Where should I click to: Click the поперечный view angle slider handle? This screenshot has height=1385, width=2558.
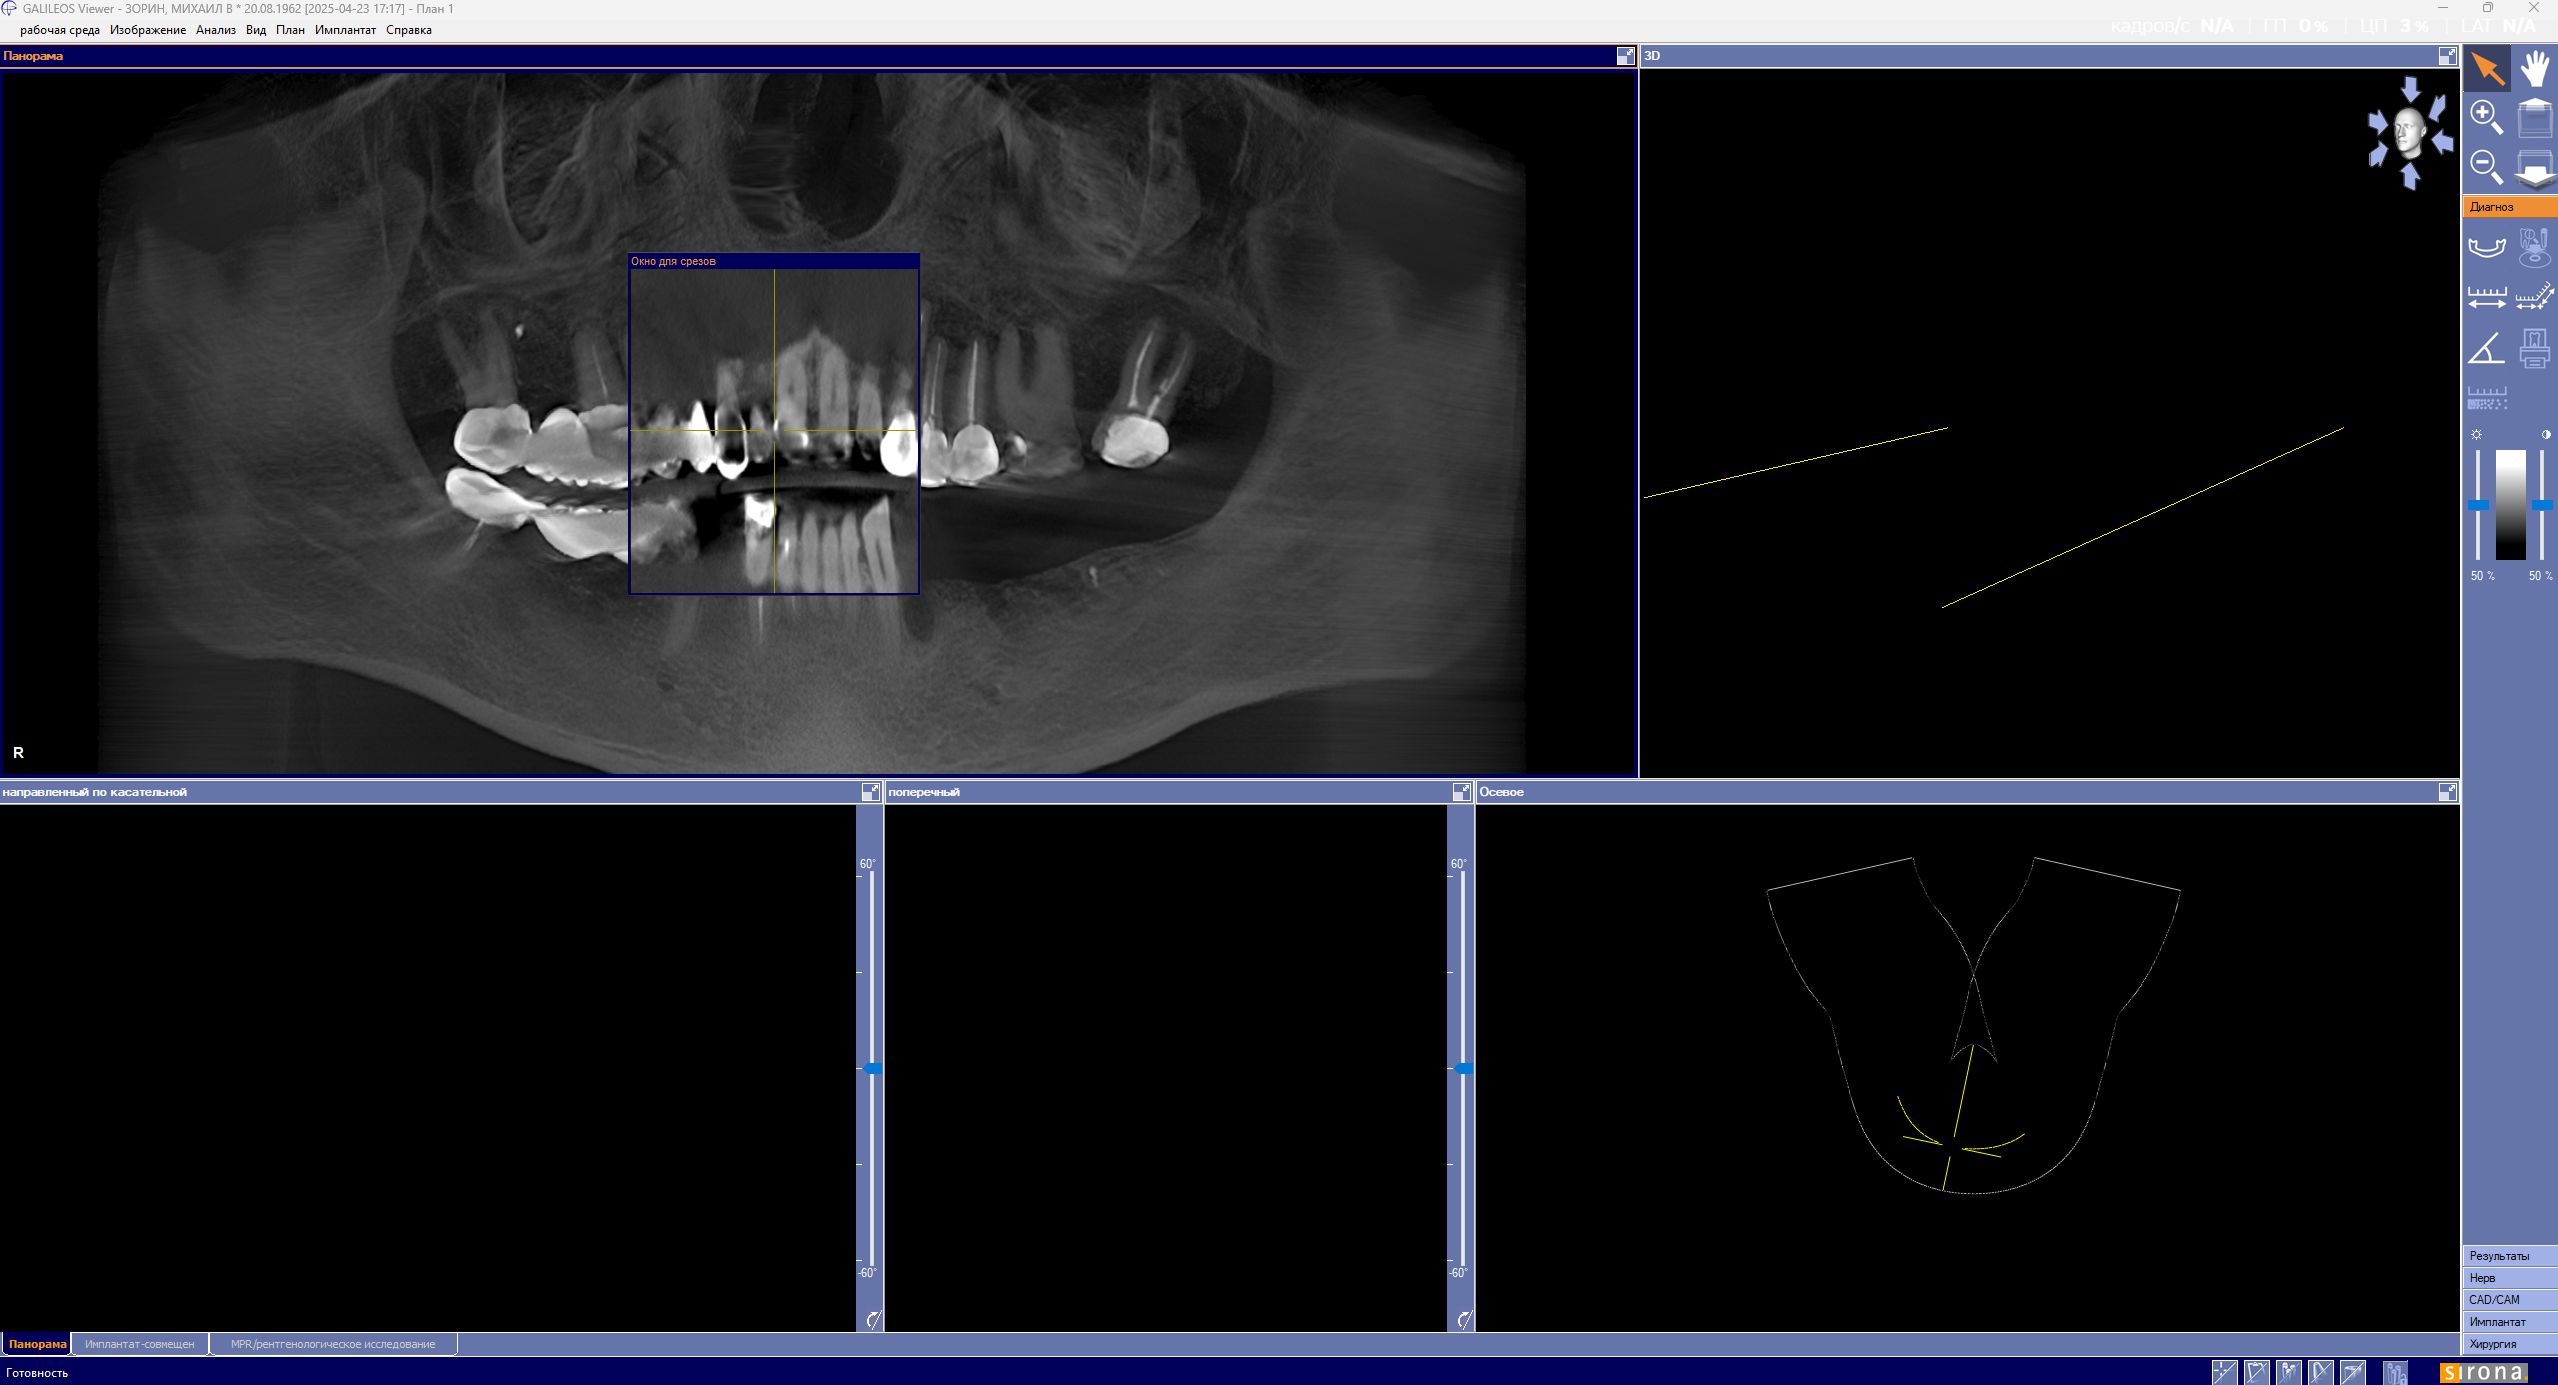[1463, 1069]
